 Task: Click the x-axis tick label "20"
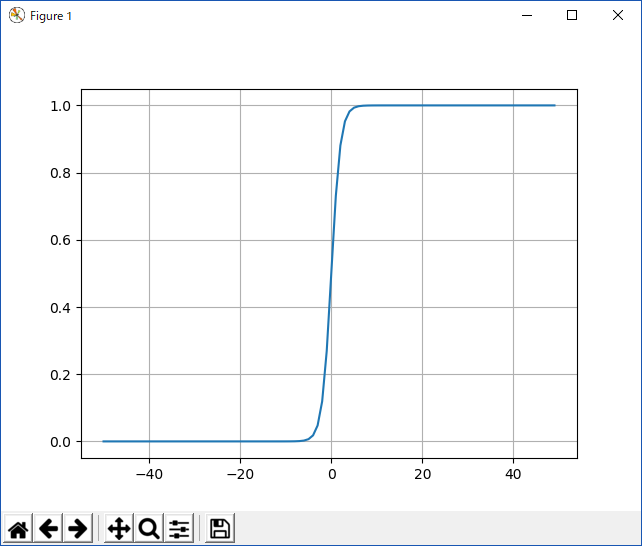point(422,474)
